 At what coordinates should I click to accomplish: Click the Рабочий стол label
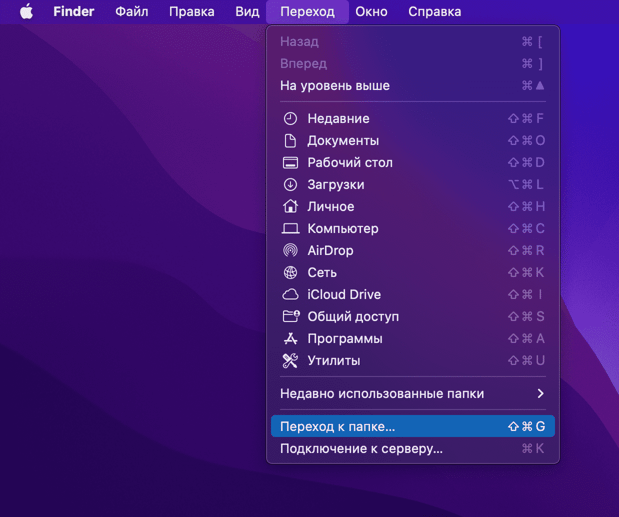point(350,163)
